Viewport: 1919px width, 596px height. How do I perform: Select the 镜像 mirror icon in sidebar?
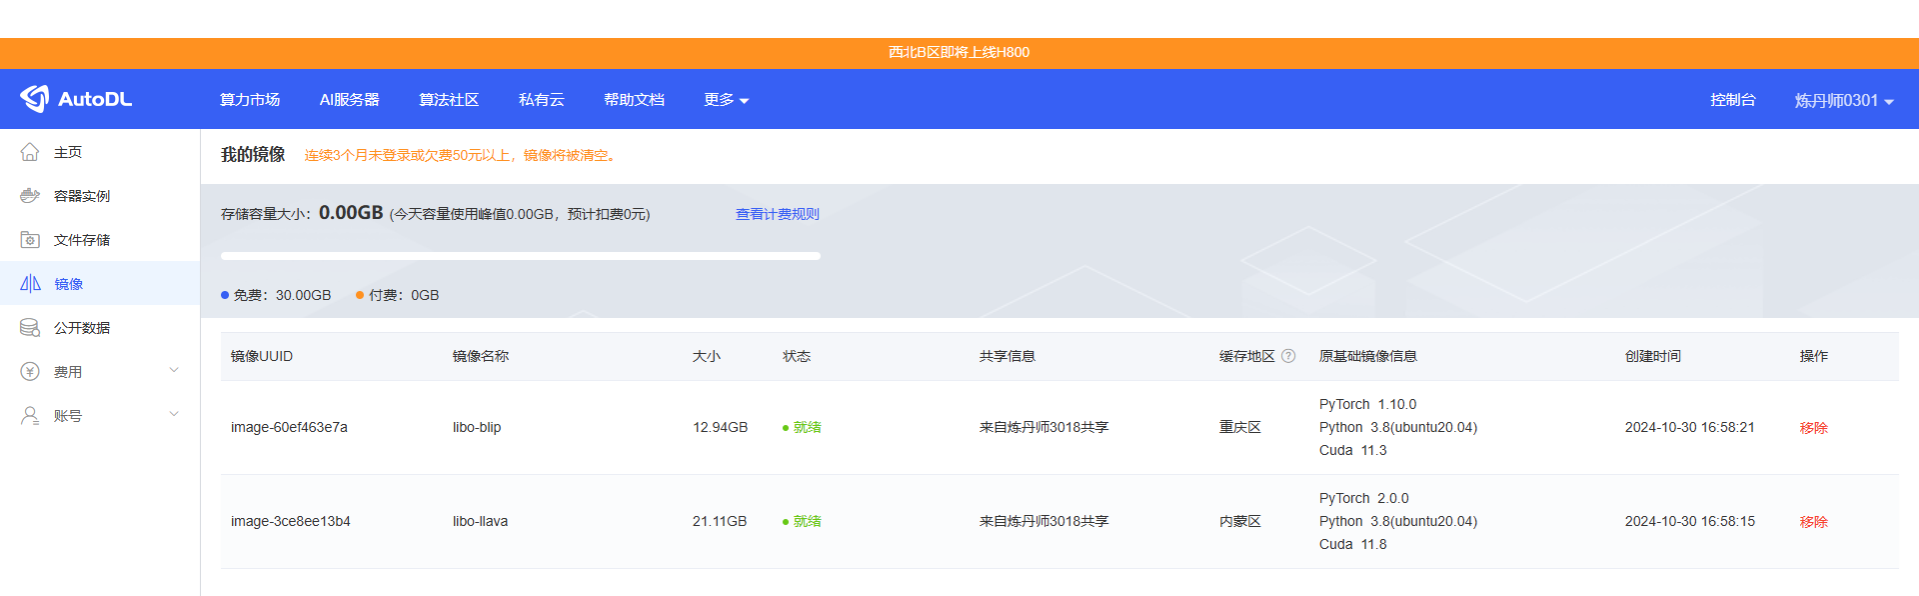coord(30,284)
